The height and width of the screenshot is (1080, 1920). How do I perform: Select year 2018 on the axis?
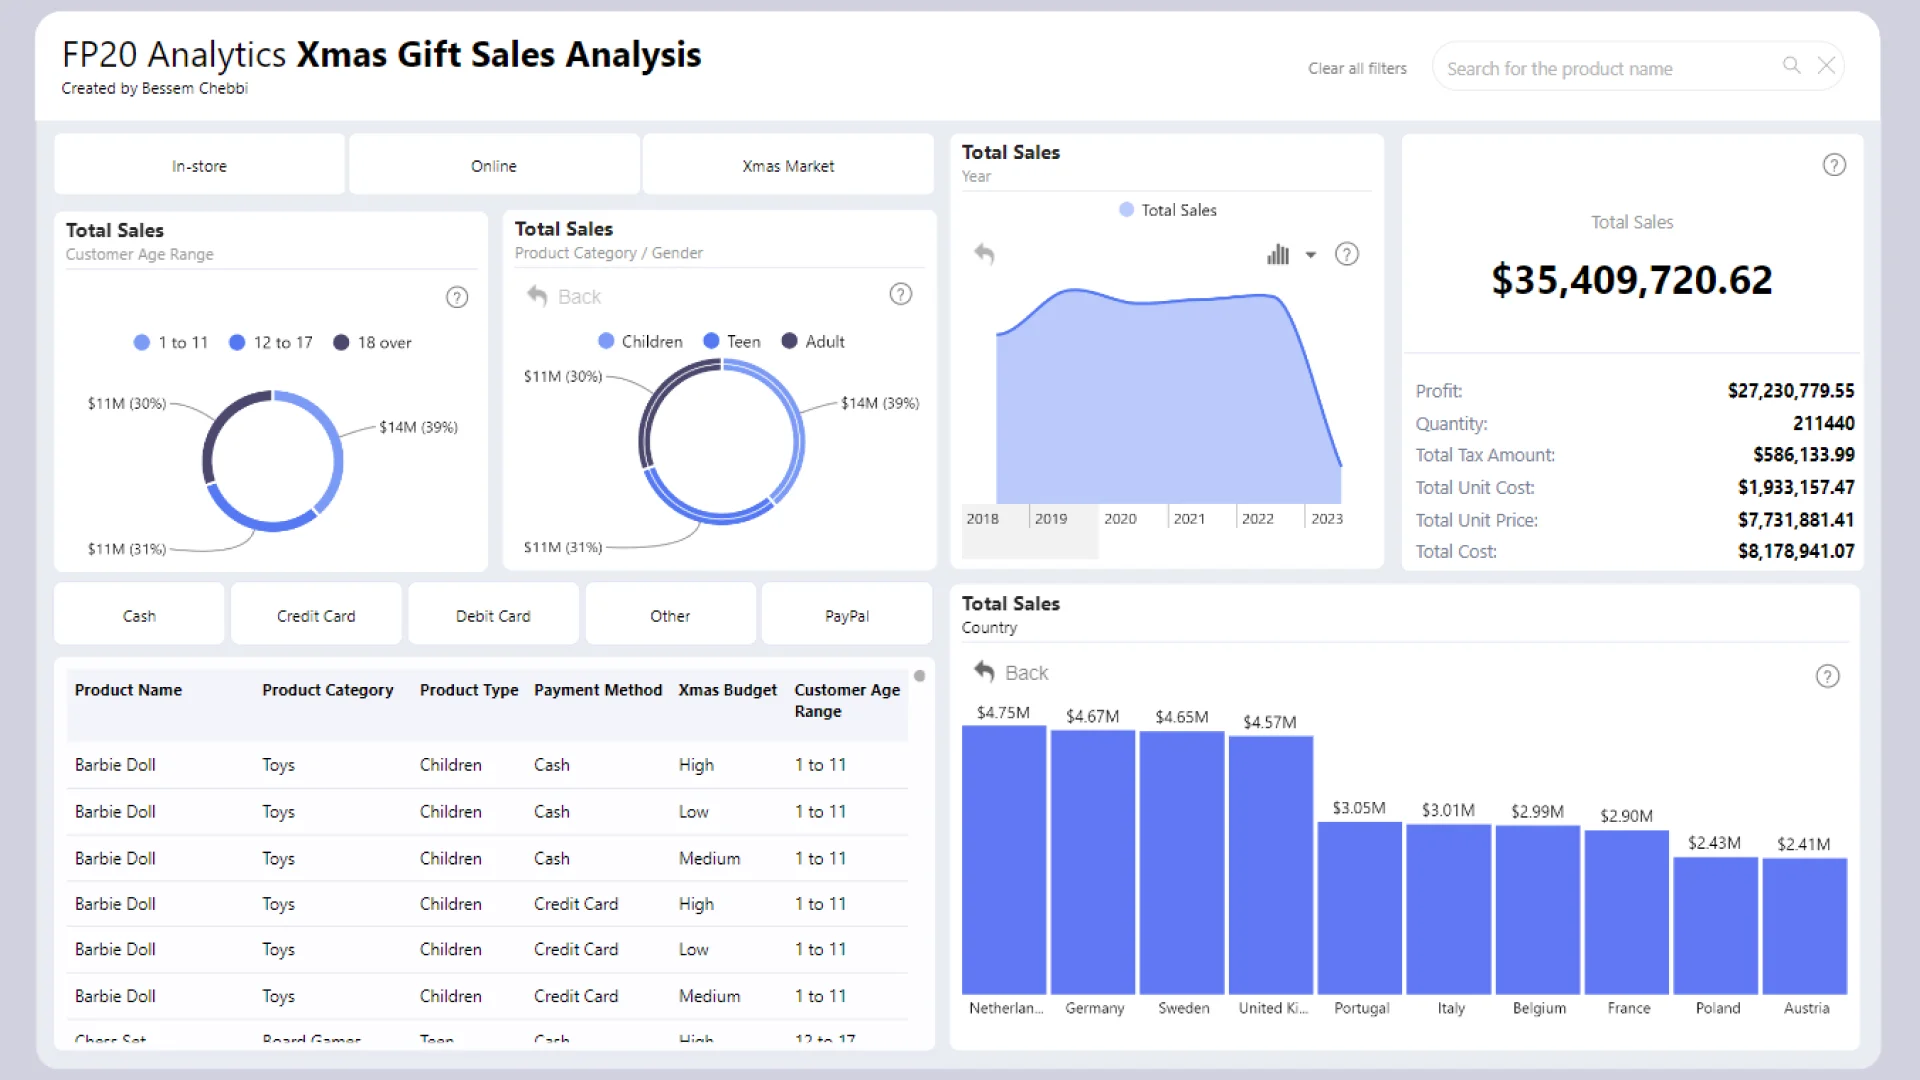click(982, 518)
